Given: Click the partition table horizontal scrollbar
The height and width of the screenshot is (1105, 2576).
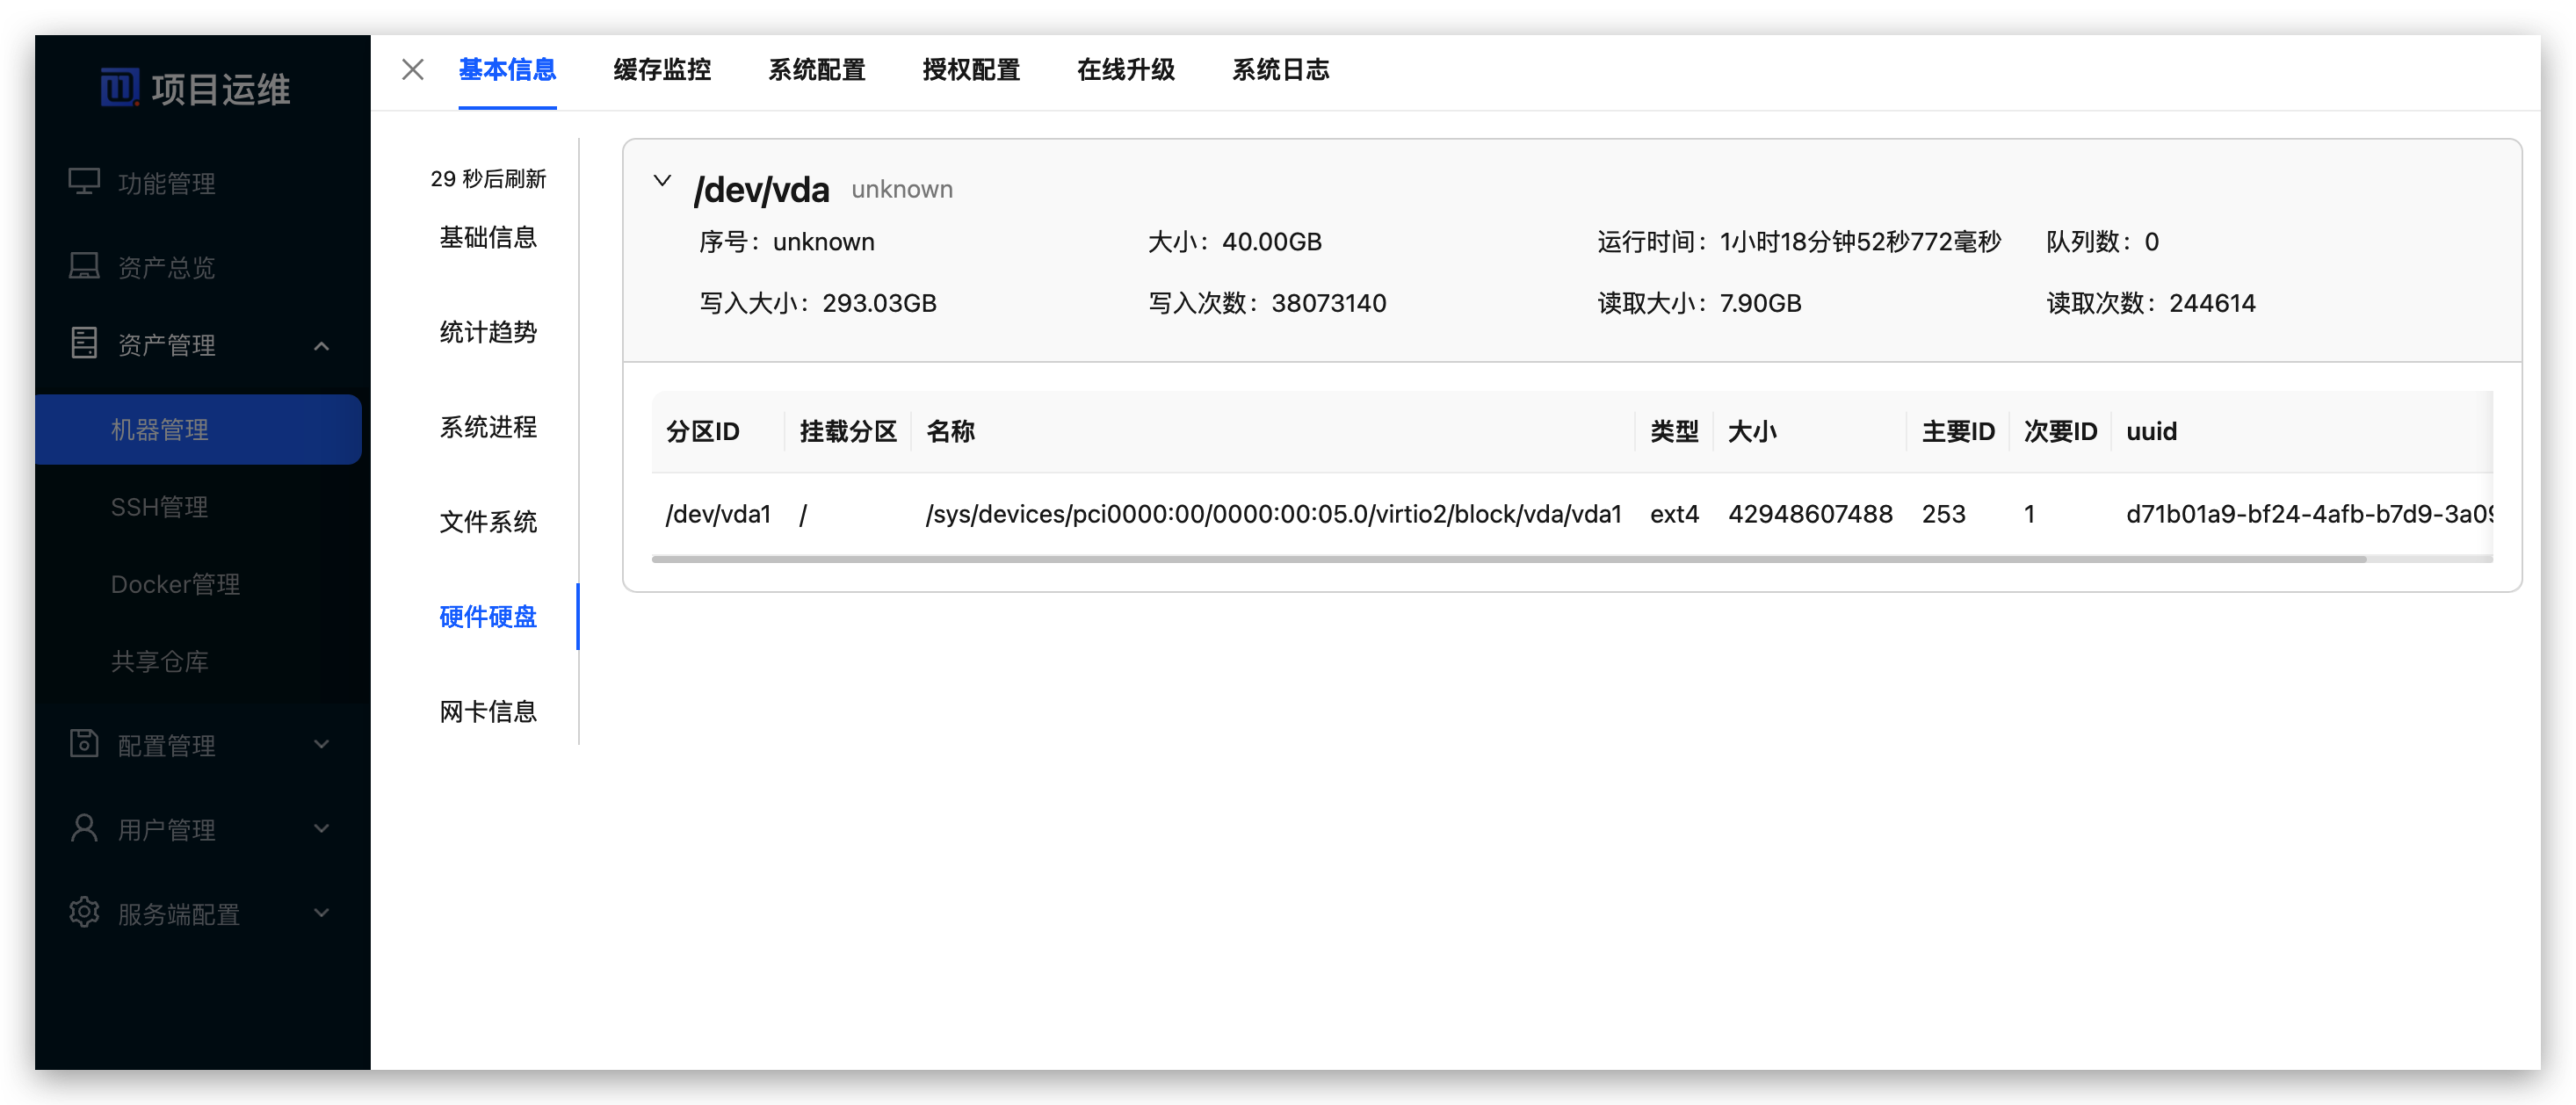Looking at the screenshot, I should coord(1508,559).
